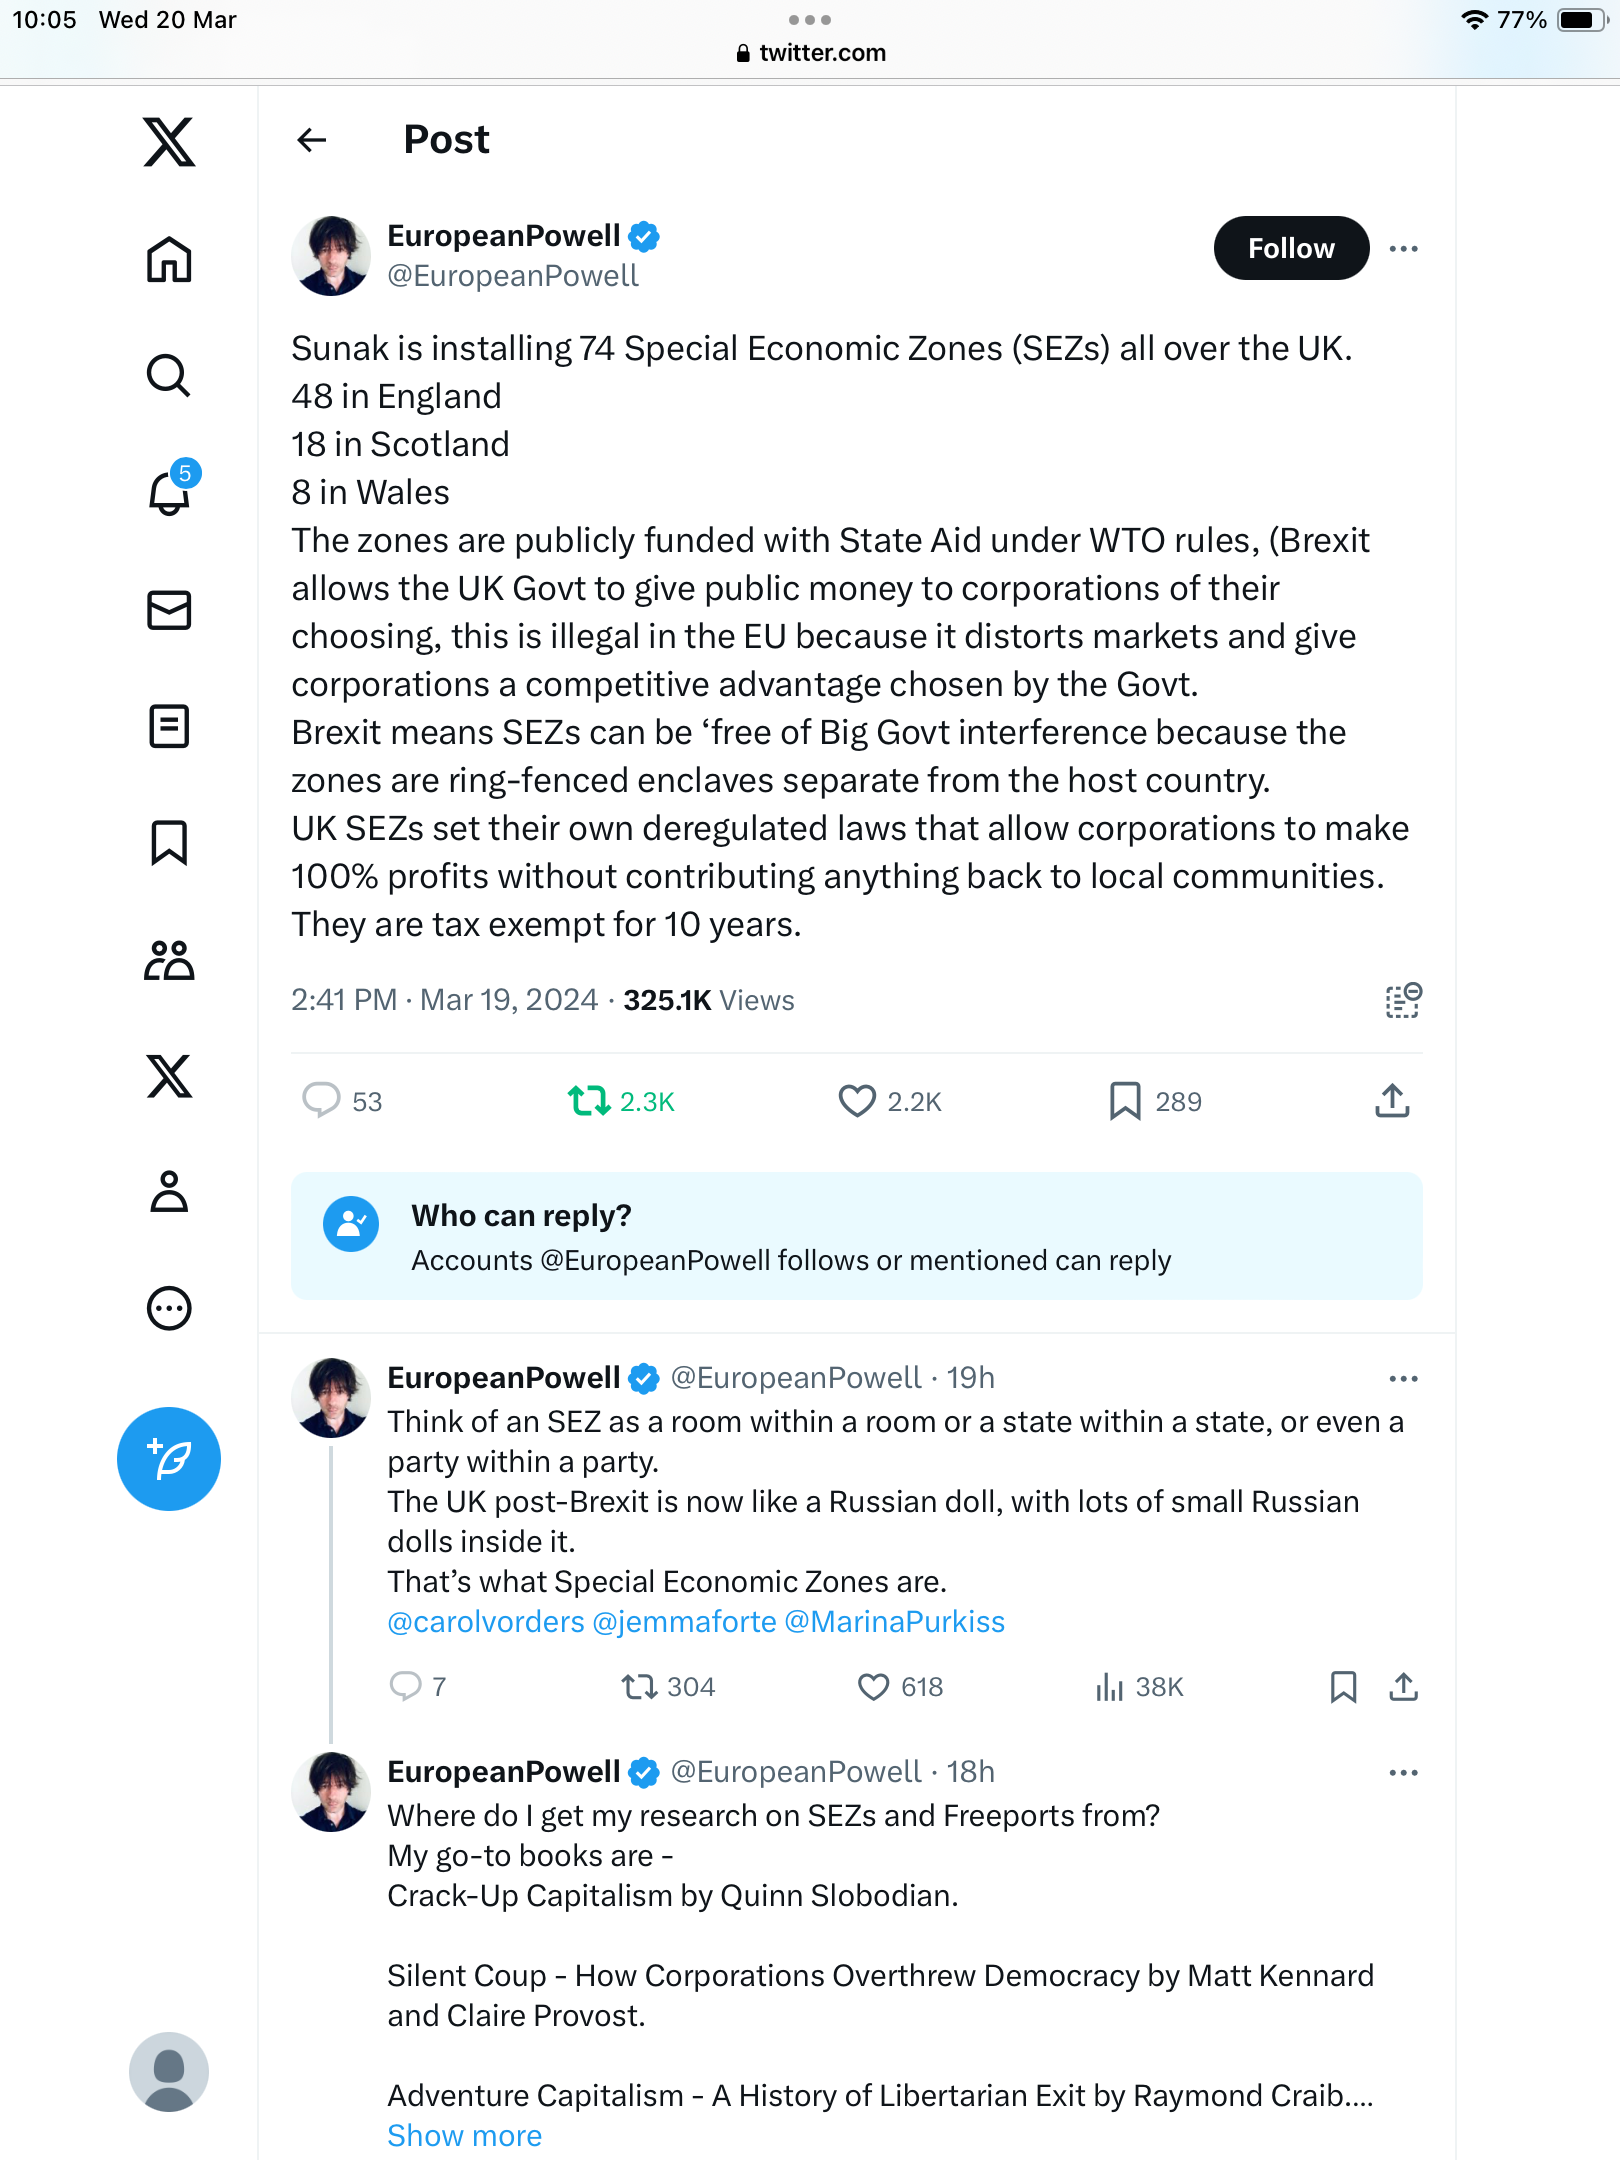Open the Profile person icon

point(169,1192)
